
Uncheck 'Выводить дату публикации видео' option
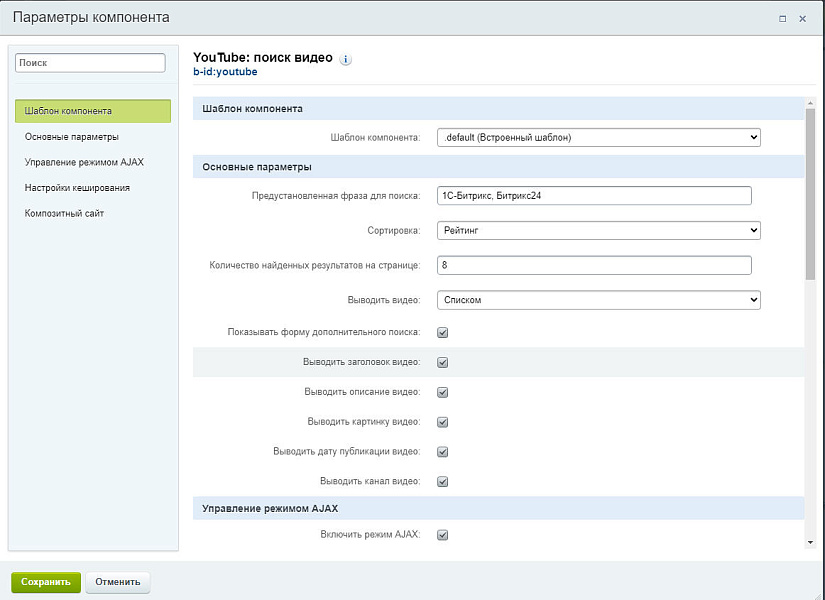[x=442, y=452]
